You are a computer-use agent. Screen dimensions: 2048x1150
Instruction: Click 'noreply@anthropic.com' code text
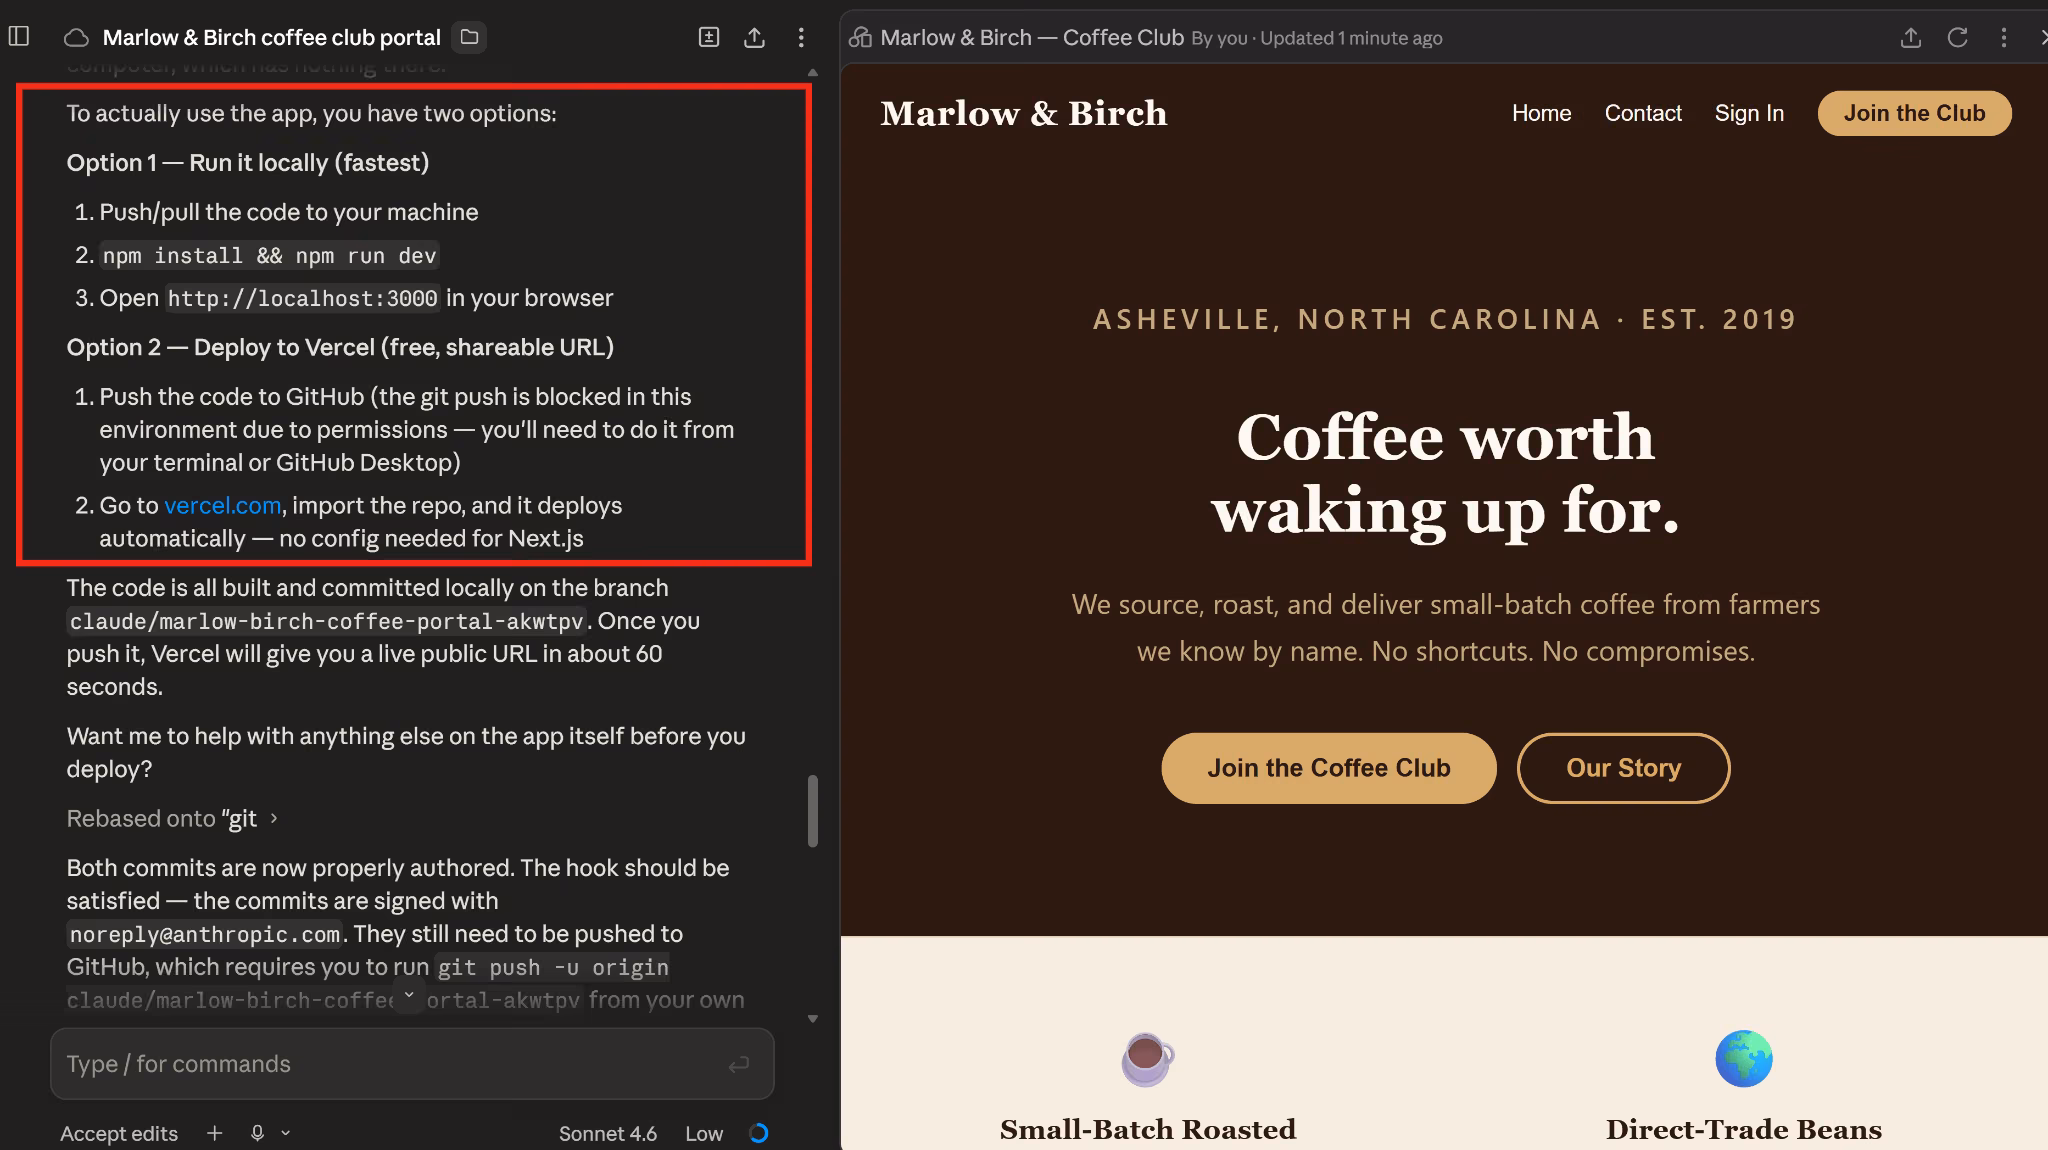[x=204, y=934]
